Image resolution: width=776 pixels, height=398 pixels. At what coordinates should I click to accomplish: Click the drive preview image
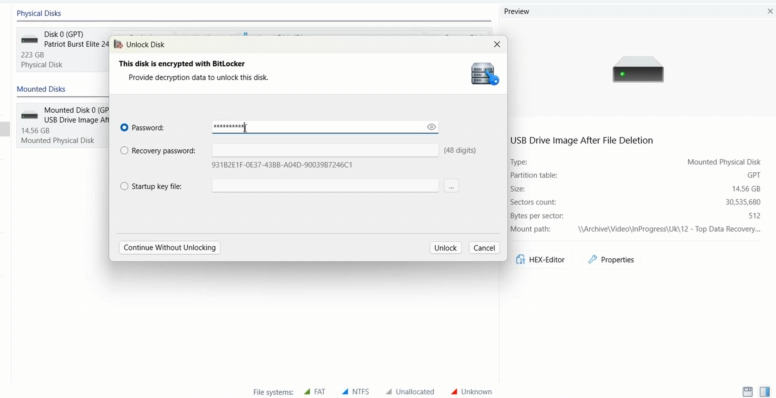[638, 69]
